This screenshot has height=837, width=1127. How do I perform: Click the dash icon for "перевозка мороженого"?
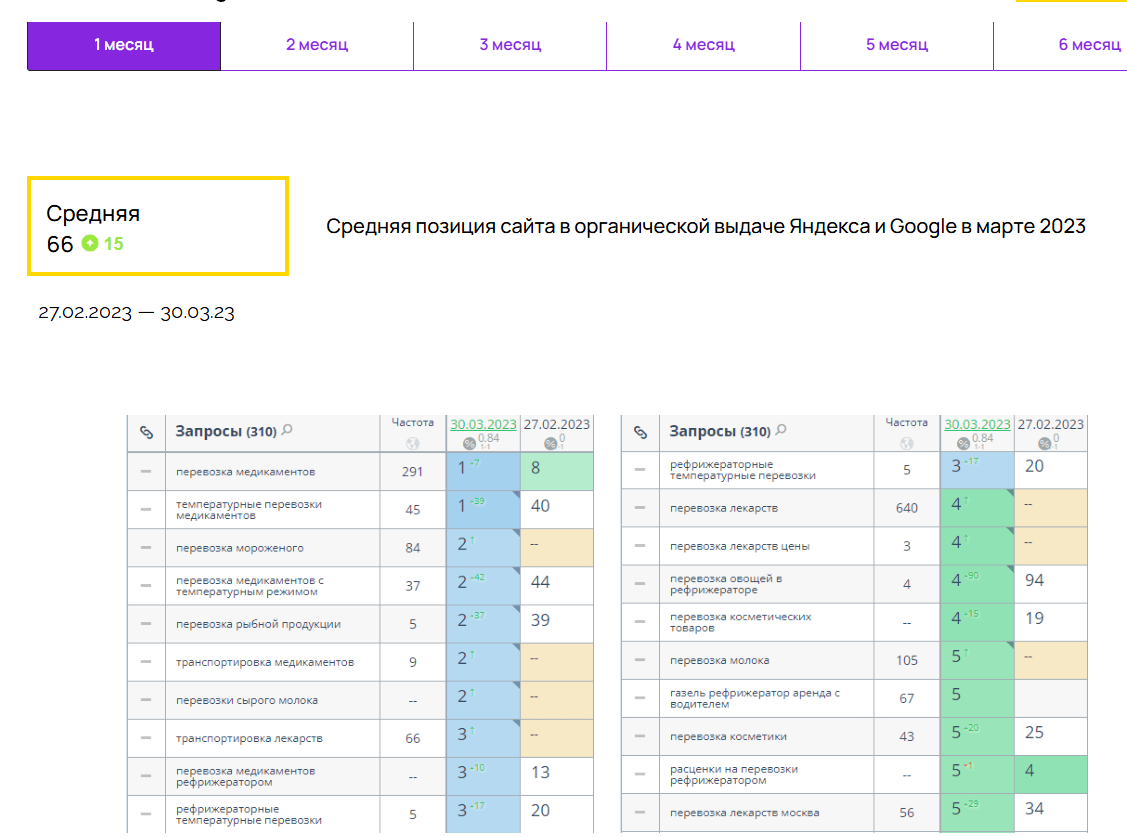coord(146,547)
